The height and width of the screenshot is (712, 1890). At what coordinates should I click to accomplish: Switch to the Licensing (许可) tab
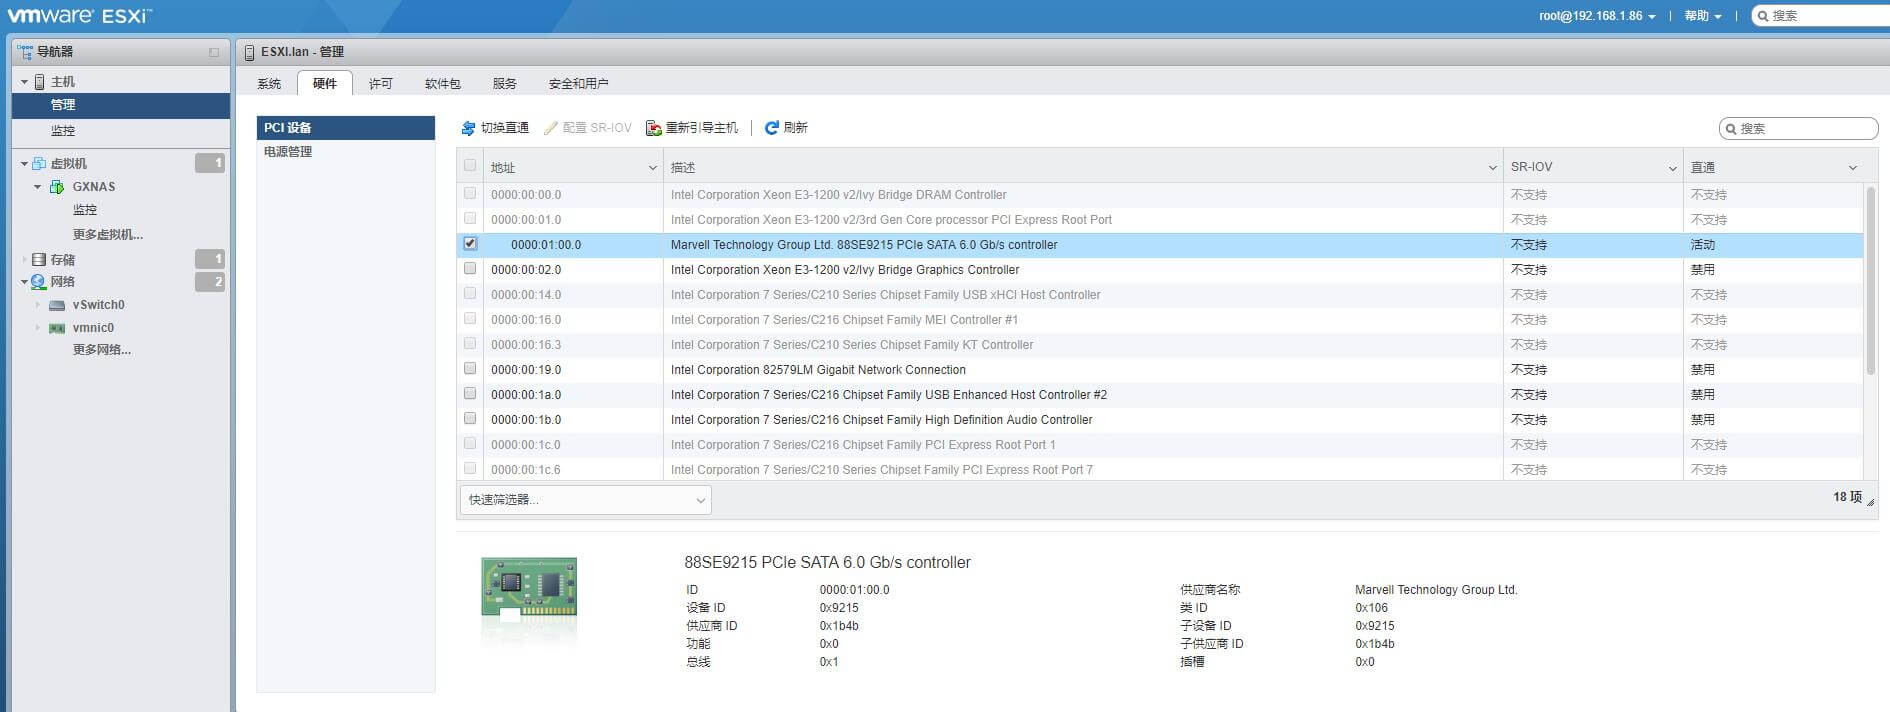pyautogui.click(x=380, y=84)
